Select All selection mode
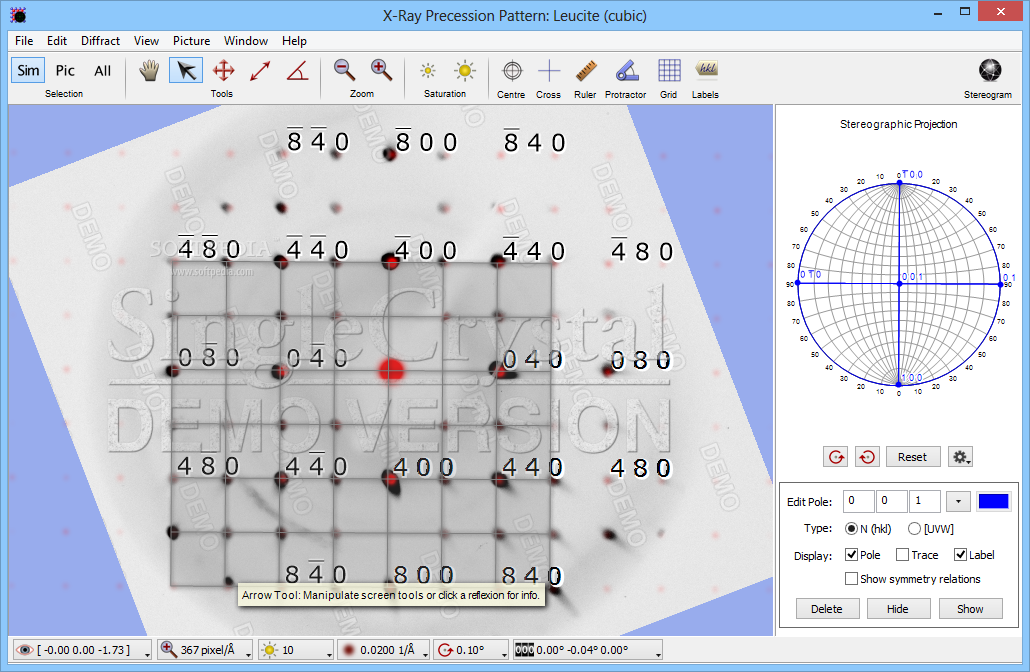This screenshot has width=1030, height=672. coord(102,70)
